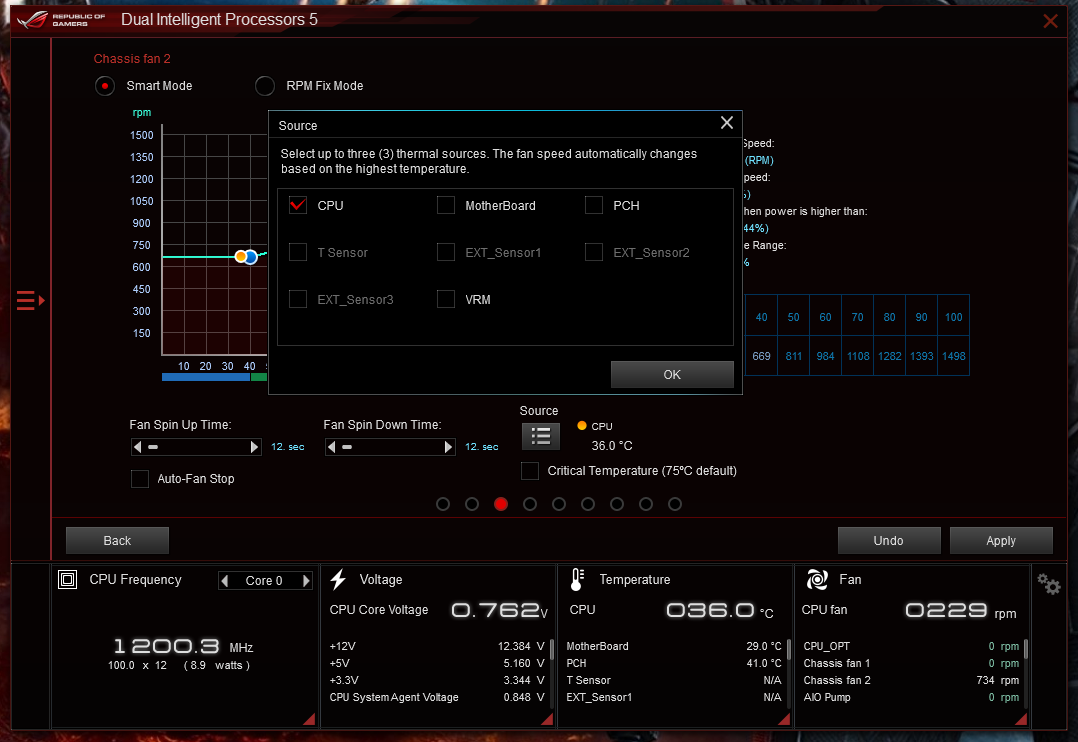The image size is (1078, 742).
Task: Select RPM Fix Mode radio button
Action: tap(265, 86)
